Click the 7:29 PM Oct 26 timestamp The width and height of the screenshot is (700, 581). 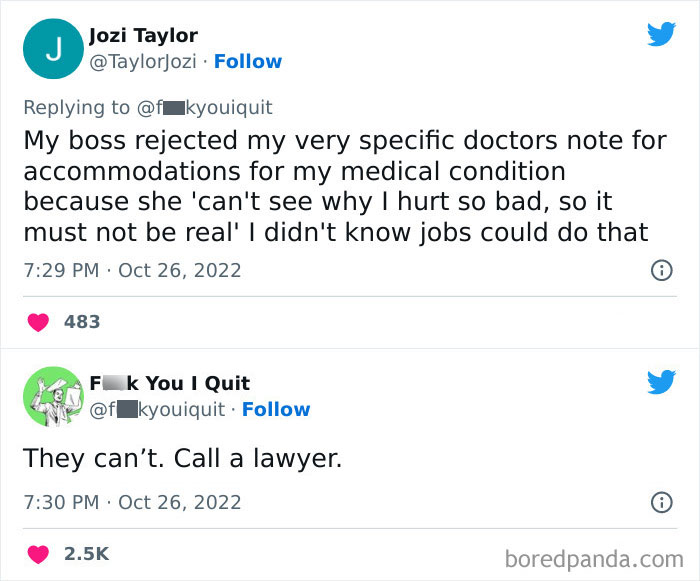pos(132,270)
